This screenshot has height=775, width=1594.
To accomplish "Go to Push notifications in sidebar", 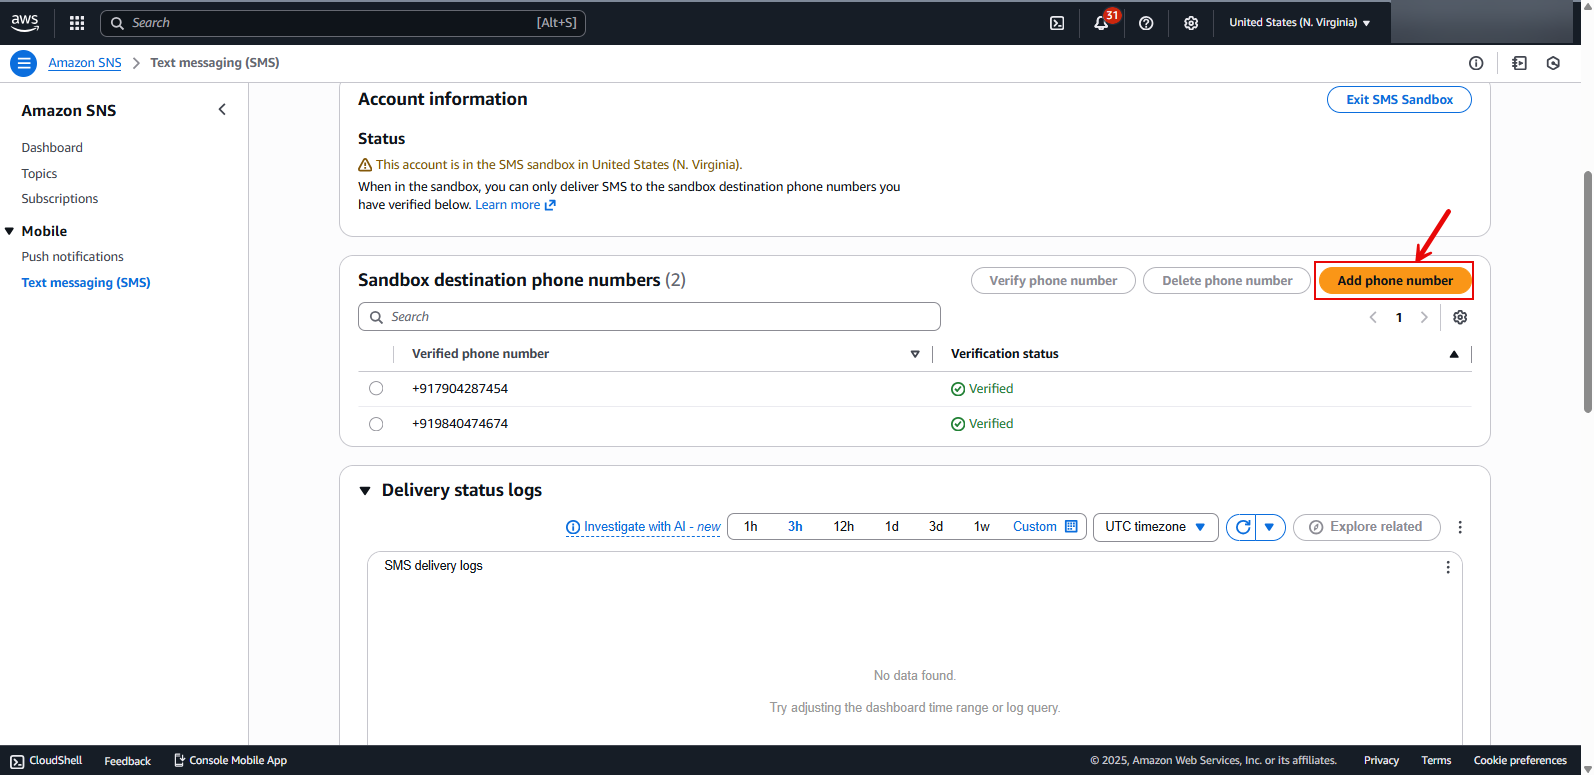I will [73, 257].
